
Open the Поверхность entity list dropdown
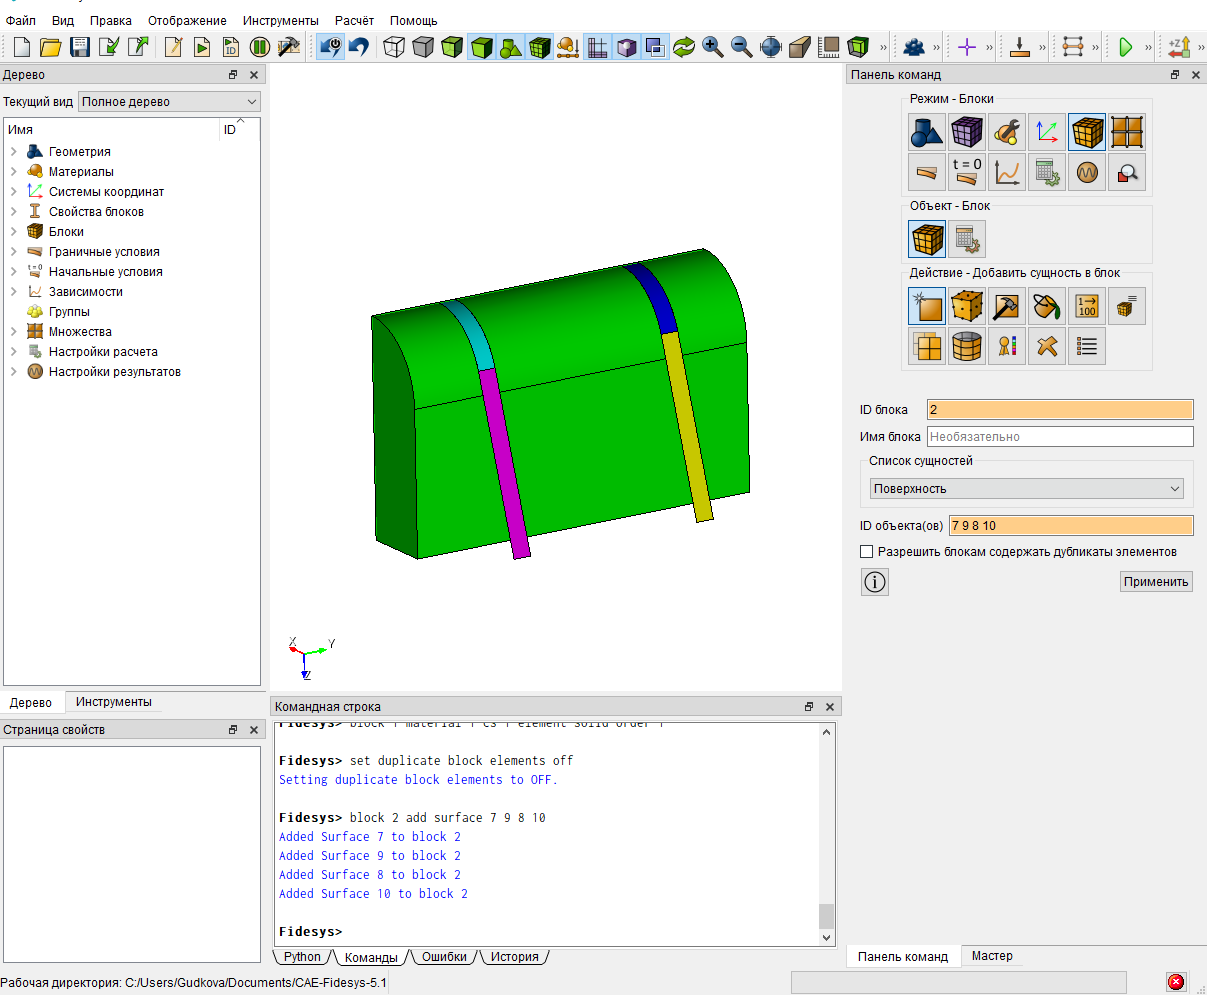(x=1026, y=489)
